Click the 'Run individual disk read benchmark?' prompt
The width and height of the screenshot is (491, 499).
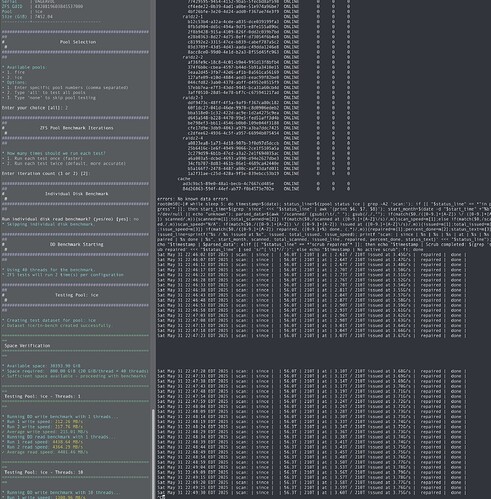pos(70,219)
